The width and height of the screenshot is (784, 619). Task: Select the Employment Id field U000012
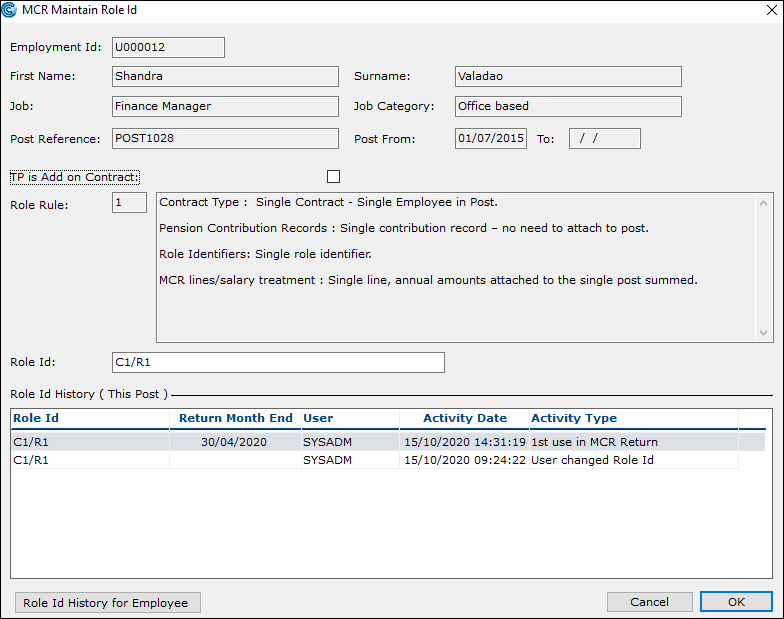168,48
